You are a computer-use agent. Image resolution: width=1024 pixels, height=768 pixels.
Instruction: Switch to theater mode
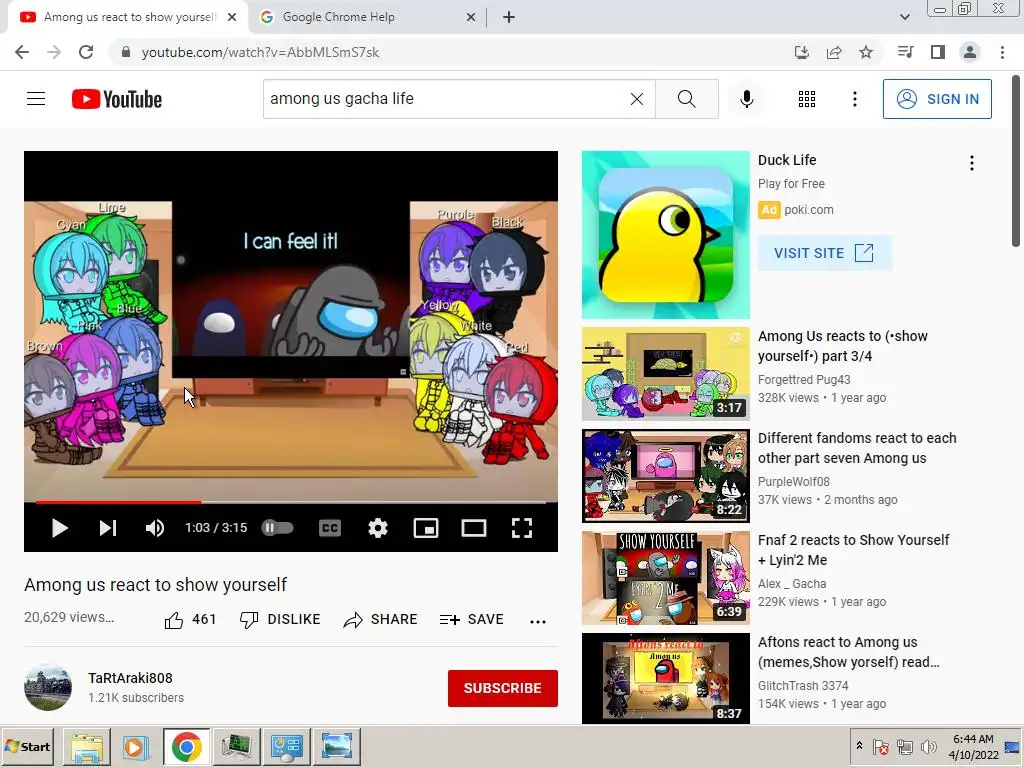pos(473,528)
